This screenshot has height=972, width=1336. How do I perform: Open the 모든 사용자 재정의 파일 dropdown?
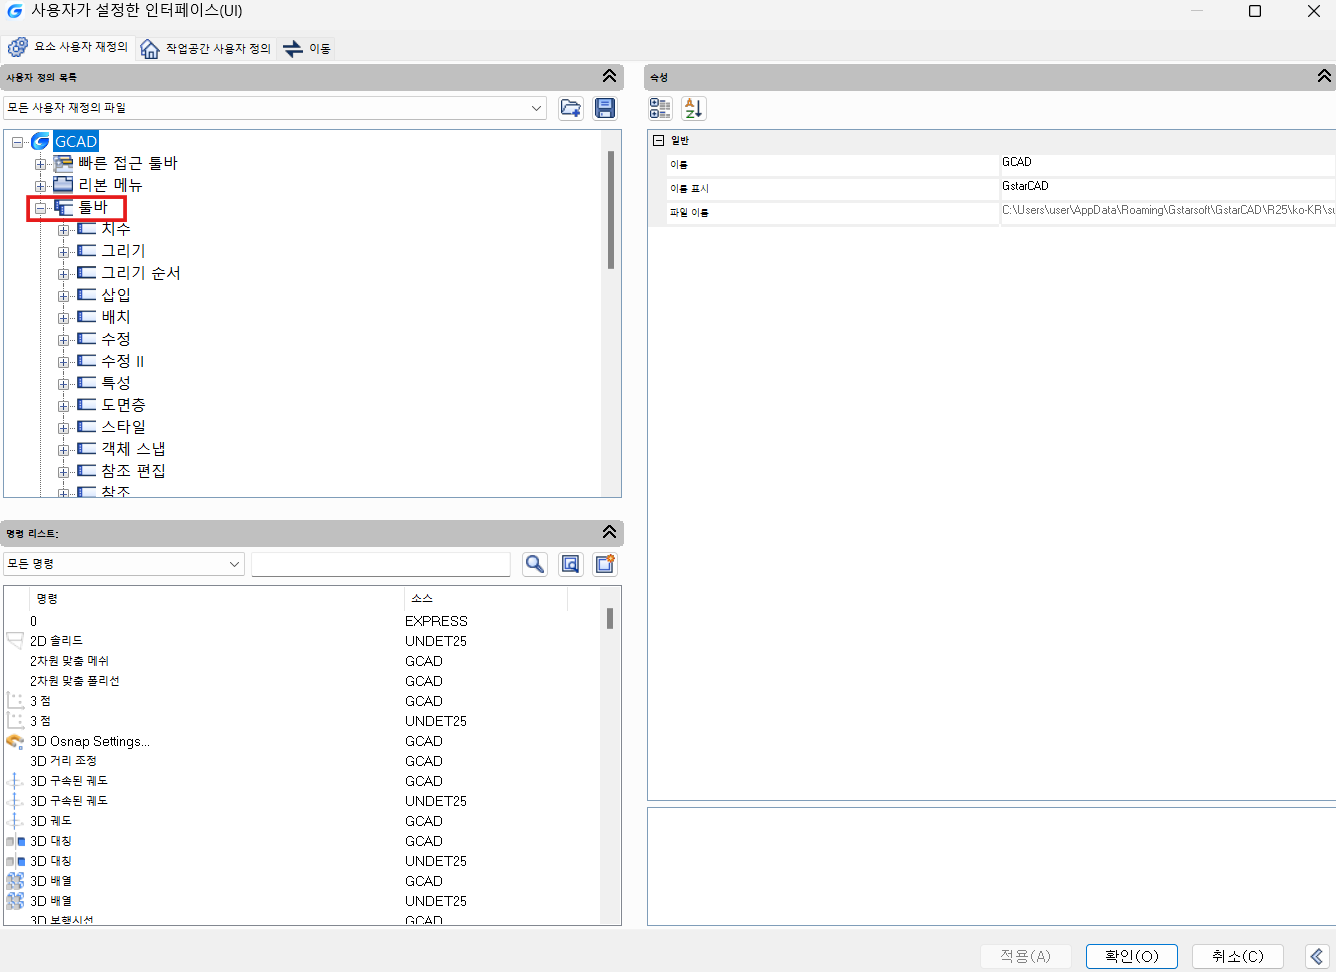click(537, 108)
